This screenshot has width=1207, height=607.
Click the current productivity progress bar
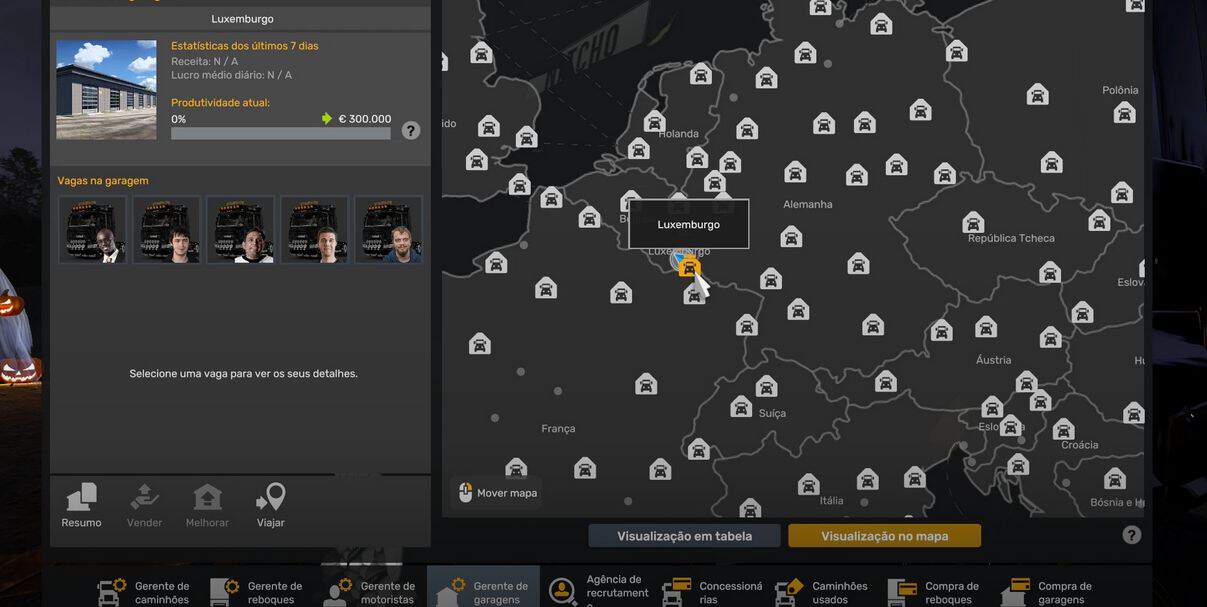click(281, 133)
